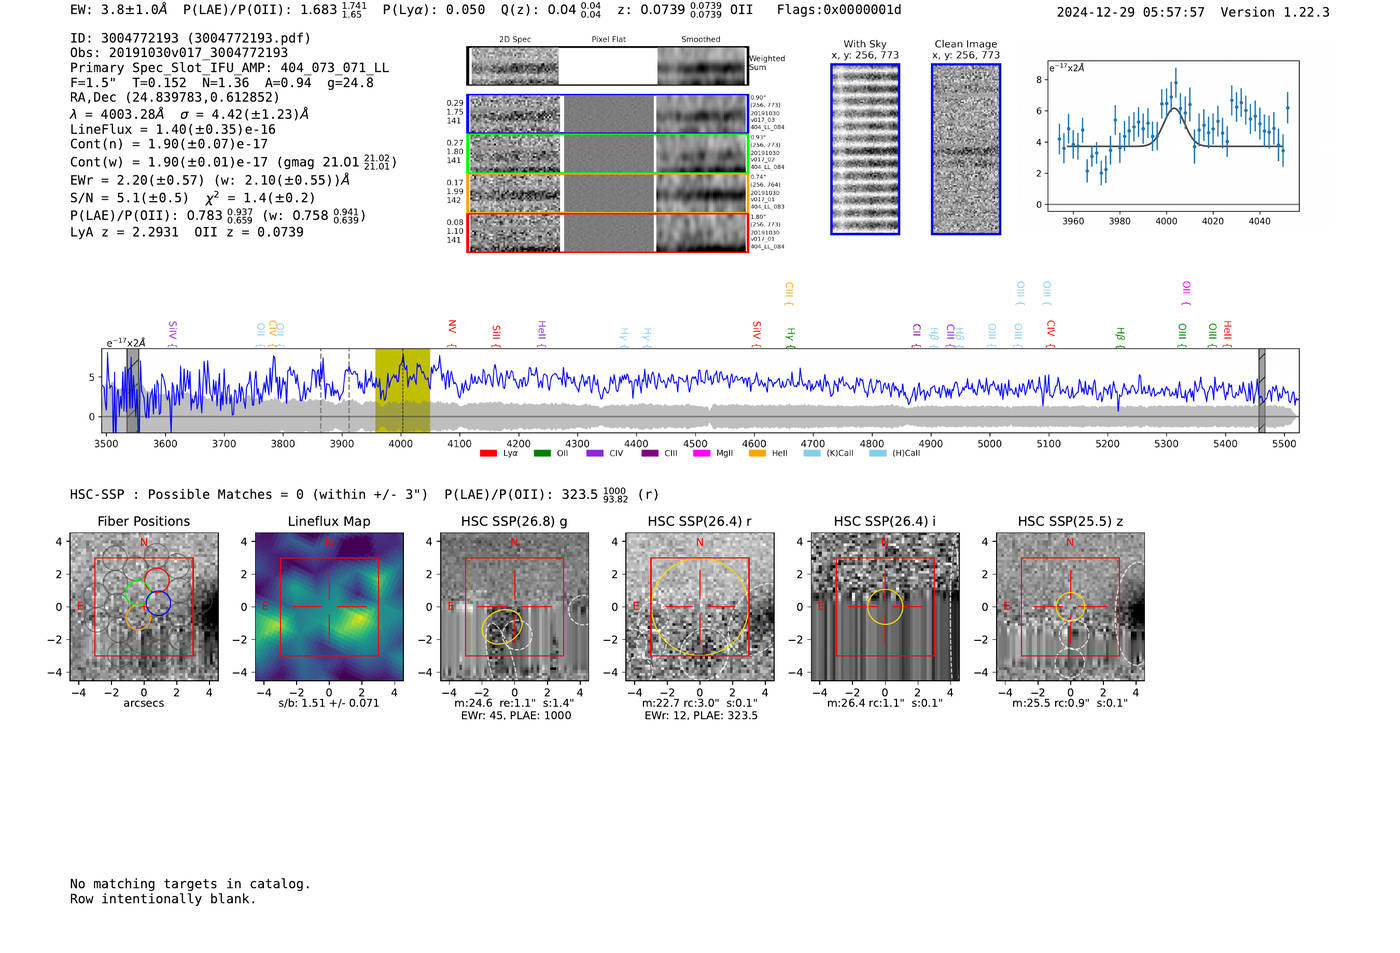Screen dimensions: 1400x953
Task: Click the s/b: 1.51 +/- 0.071 caption
Action: pyautogui.click(x=329, y=703)
